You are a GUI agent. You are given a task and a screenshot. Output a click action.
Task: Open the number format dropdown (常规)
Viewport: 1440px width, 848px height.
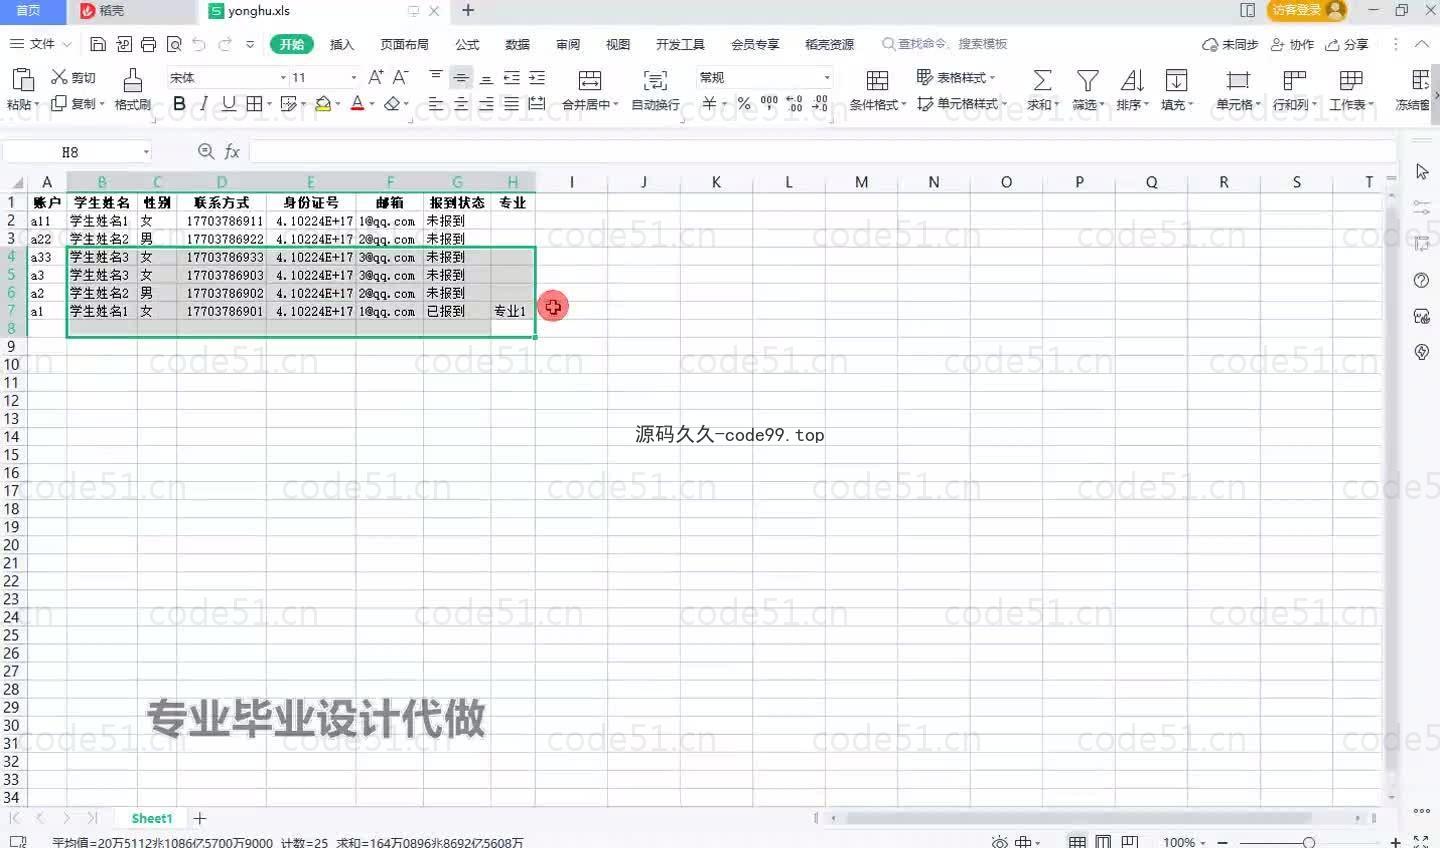point(827,77)
